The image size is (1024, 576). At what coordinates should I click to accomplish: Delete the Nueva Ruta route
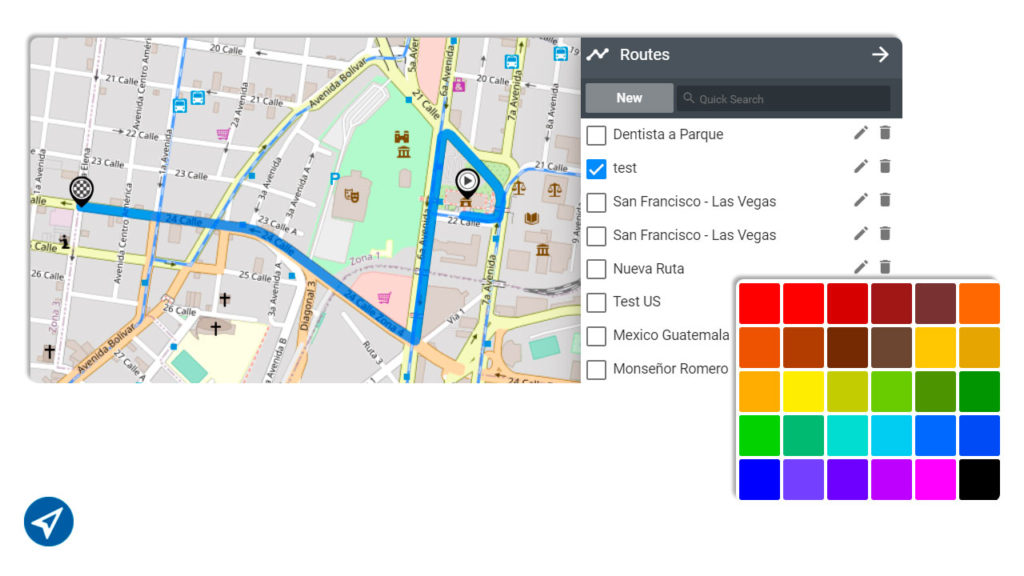(885, 266)
